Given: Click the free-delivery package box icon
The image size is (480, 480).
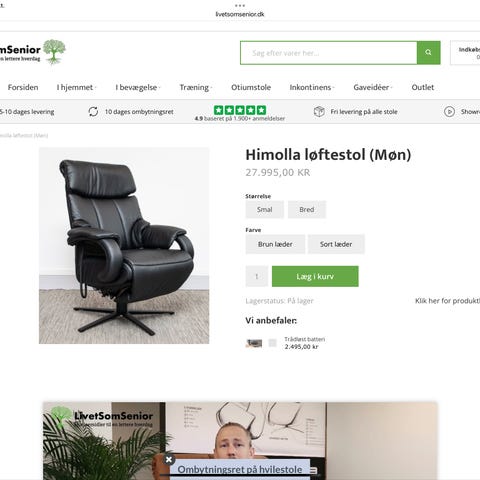Looking at the screenshot, I should click(319, 112).
